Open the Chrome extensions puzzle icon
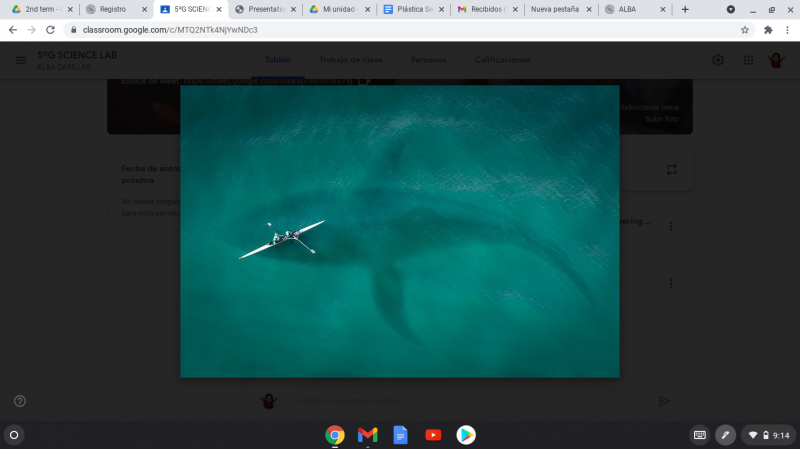The height and width of the screenshot is (449, 800). click(768, 30)
